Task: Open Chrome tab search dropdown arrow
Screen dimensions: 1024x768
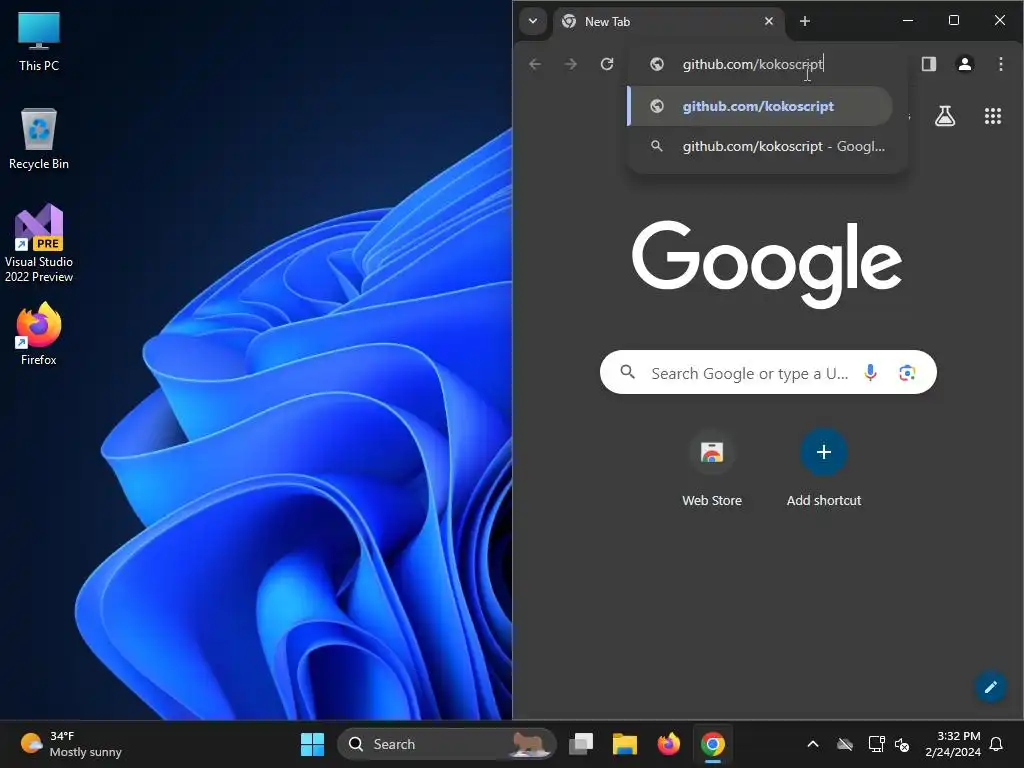Action: 533,21
